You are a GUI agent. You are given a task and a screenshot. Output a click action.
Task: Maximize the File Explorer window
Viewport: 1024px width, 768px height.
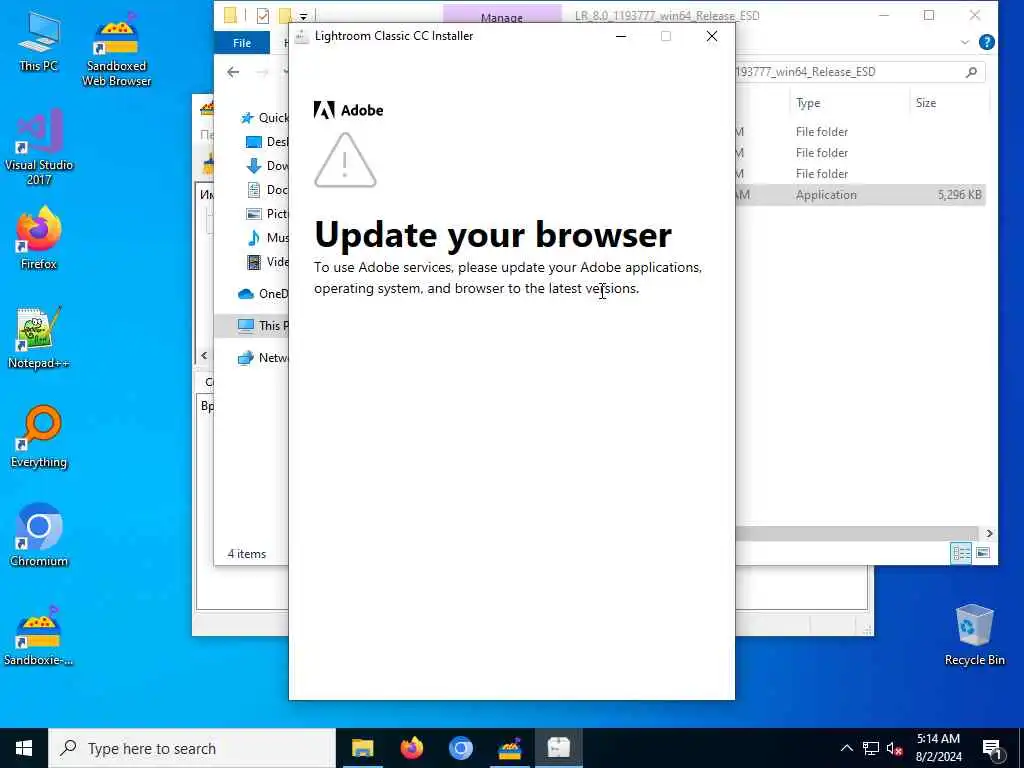tap(929, 16)
